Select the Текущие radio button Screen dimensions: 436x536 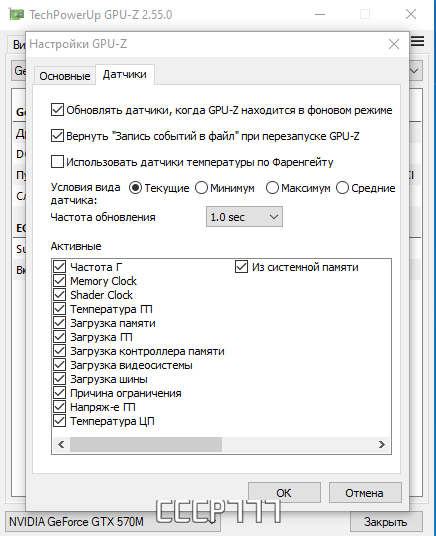click(x=135, y=188)
